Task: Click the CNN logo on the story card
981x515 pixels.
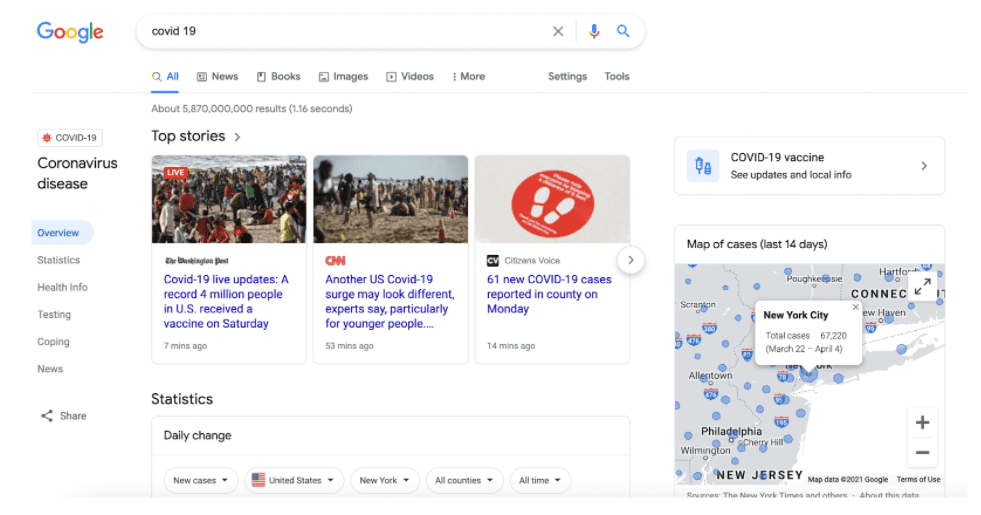Action: pos(335,260)
